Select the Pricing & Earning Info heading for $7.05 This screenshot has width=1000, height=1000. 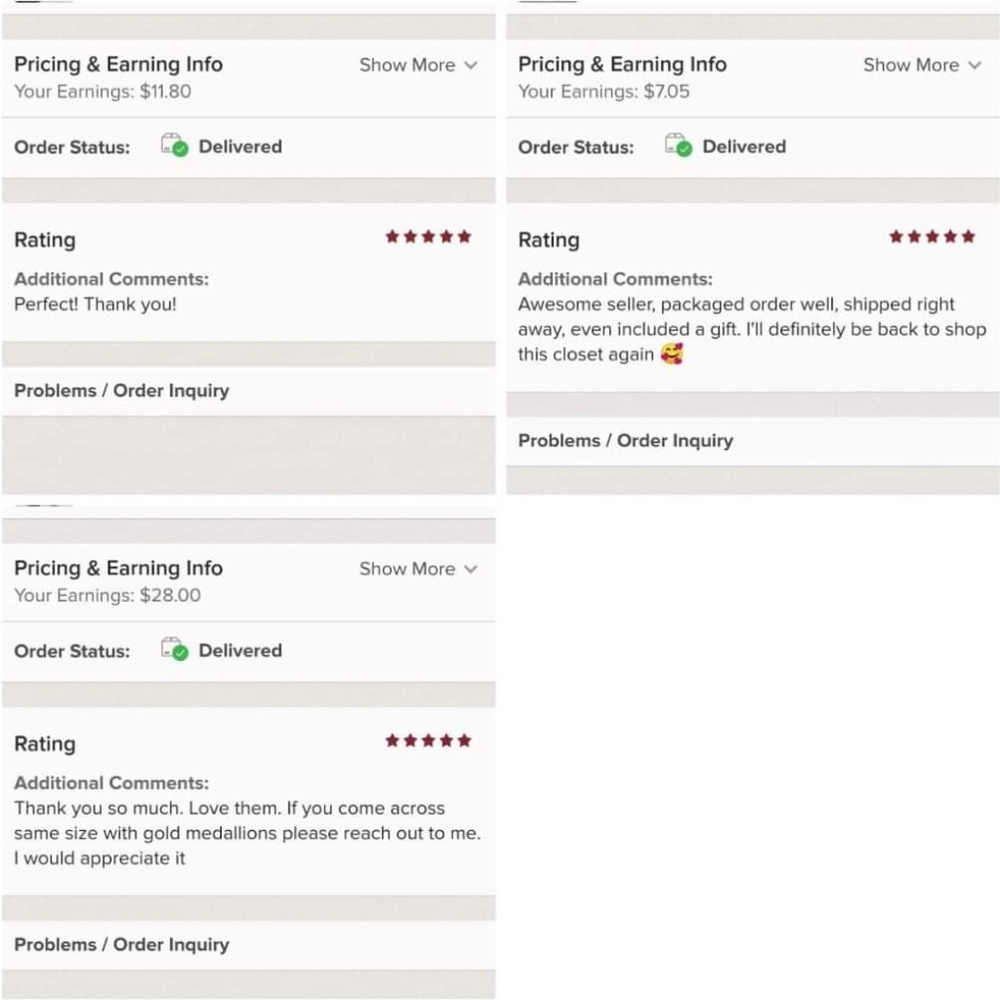click(622, 64)
